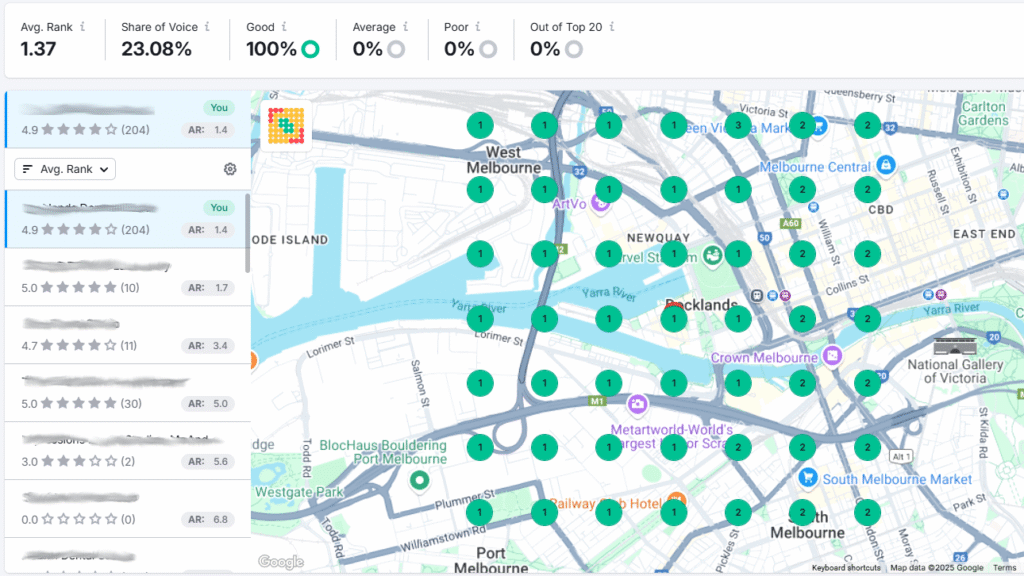The height and width of the screenshot is (576, 1024).
Task: Click the sidebar competitor list scrollbar
Action: coord(247,232)
